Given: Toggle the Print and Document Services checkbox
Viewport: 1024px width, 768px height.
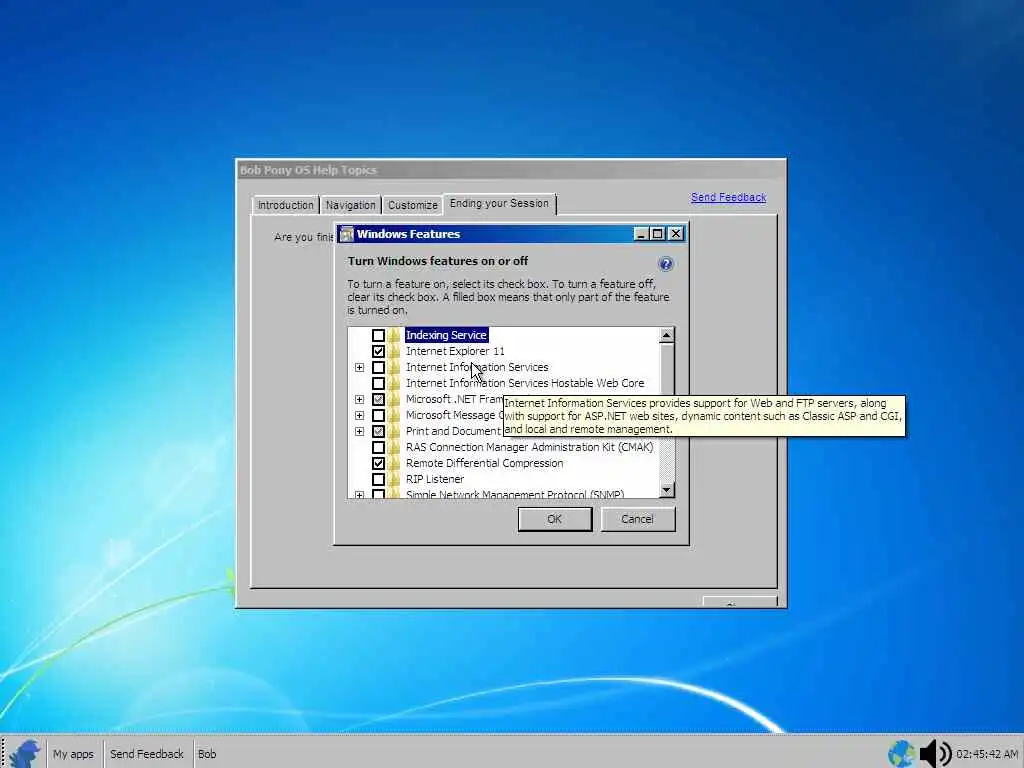Looking at the screenshot, I should pyautogui.click(x=378, y=431).
